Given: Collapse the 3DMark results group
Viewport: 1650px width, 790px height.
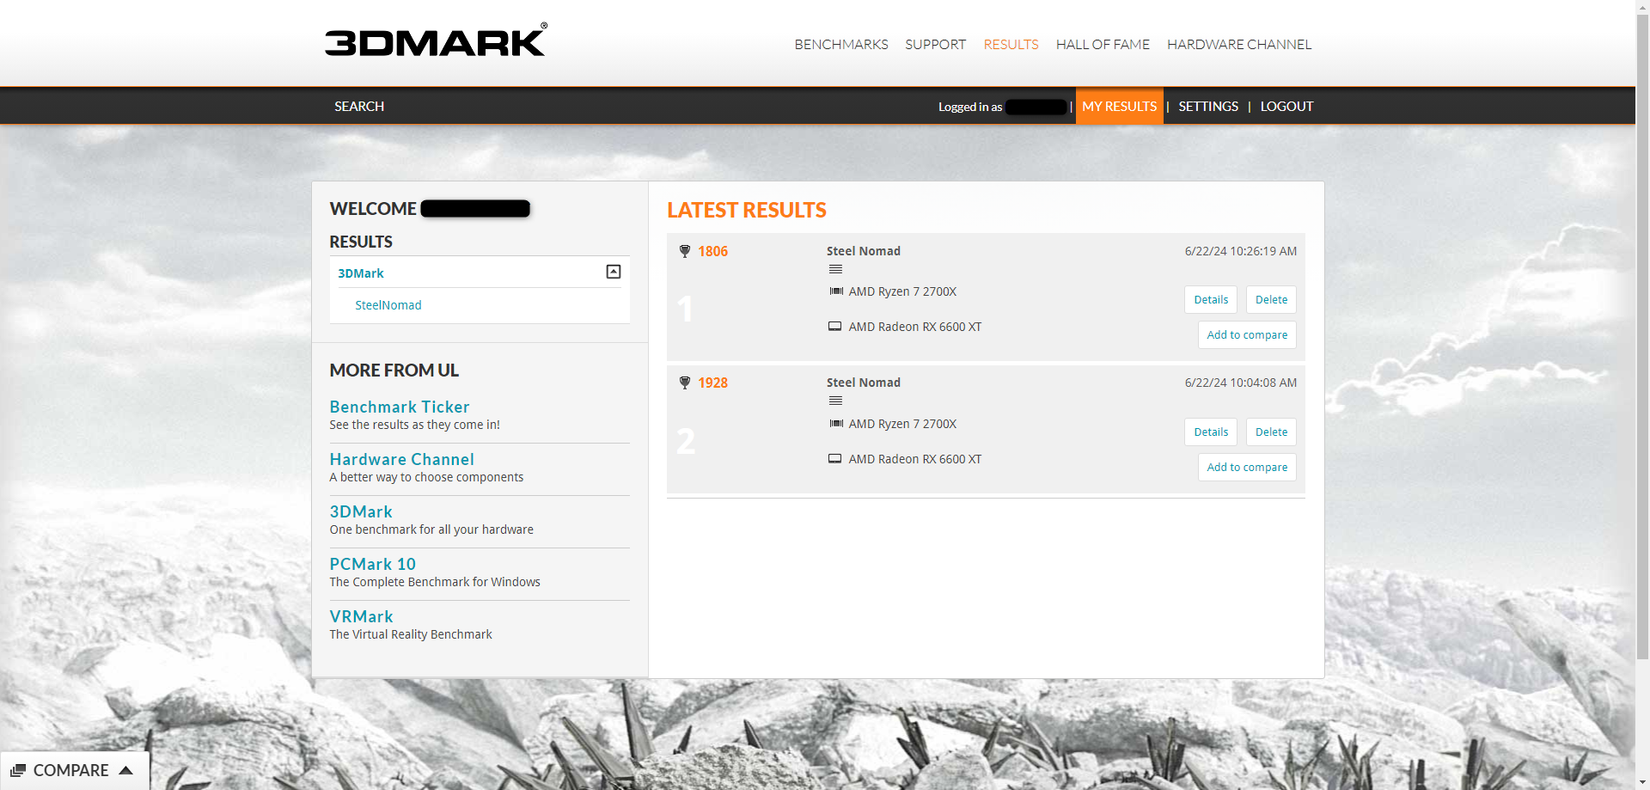Looking at the screenshot, I should point(613,272).
